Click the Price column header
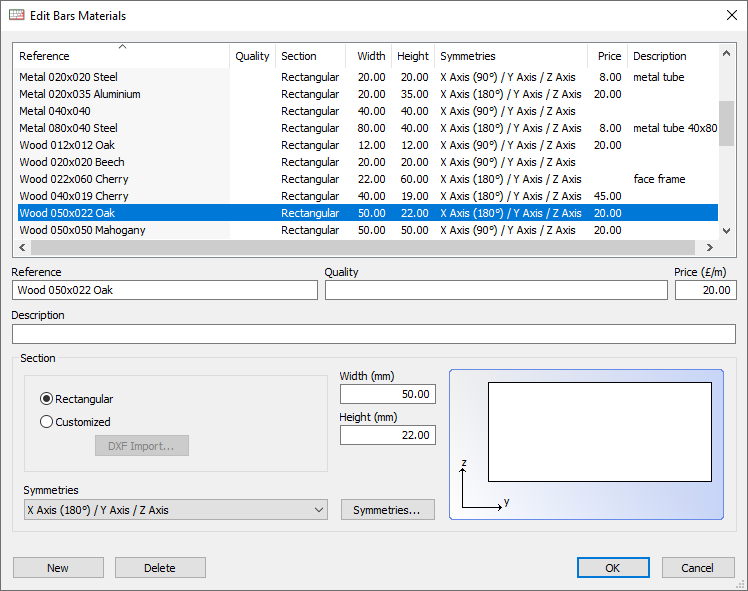This screenshot has height=591, width=748. (607, 56)
